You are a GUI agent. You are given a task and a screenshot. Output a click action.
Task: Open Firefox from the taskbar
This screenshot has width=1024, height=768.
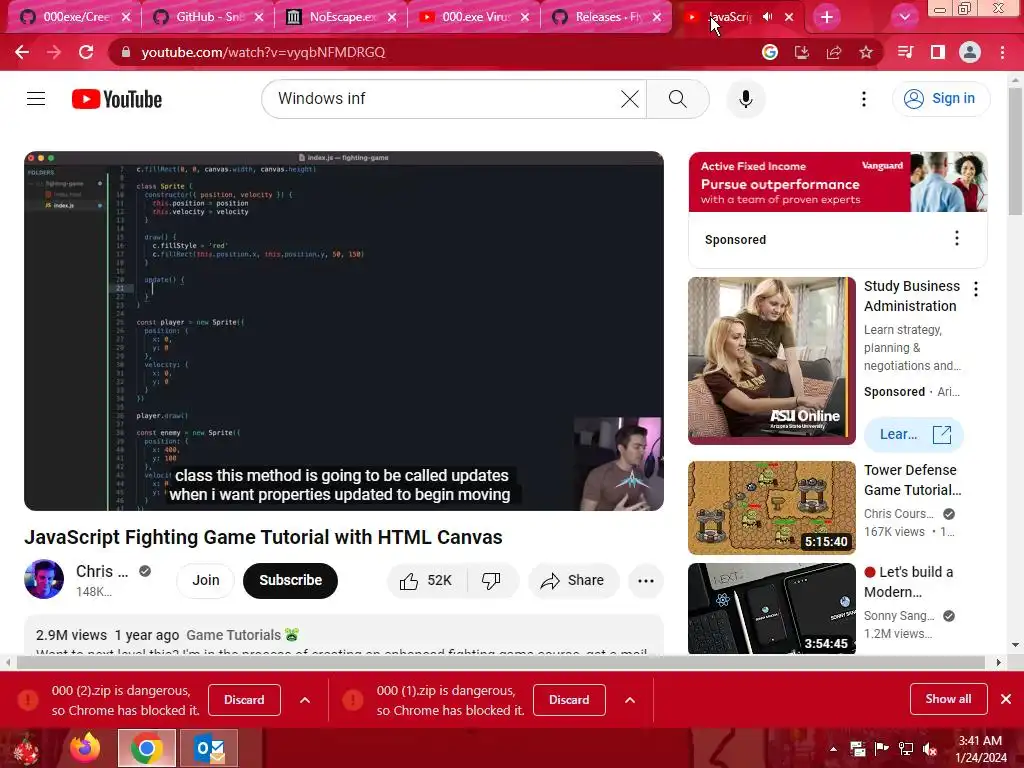[x=86, y=748]
